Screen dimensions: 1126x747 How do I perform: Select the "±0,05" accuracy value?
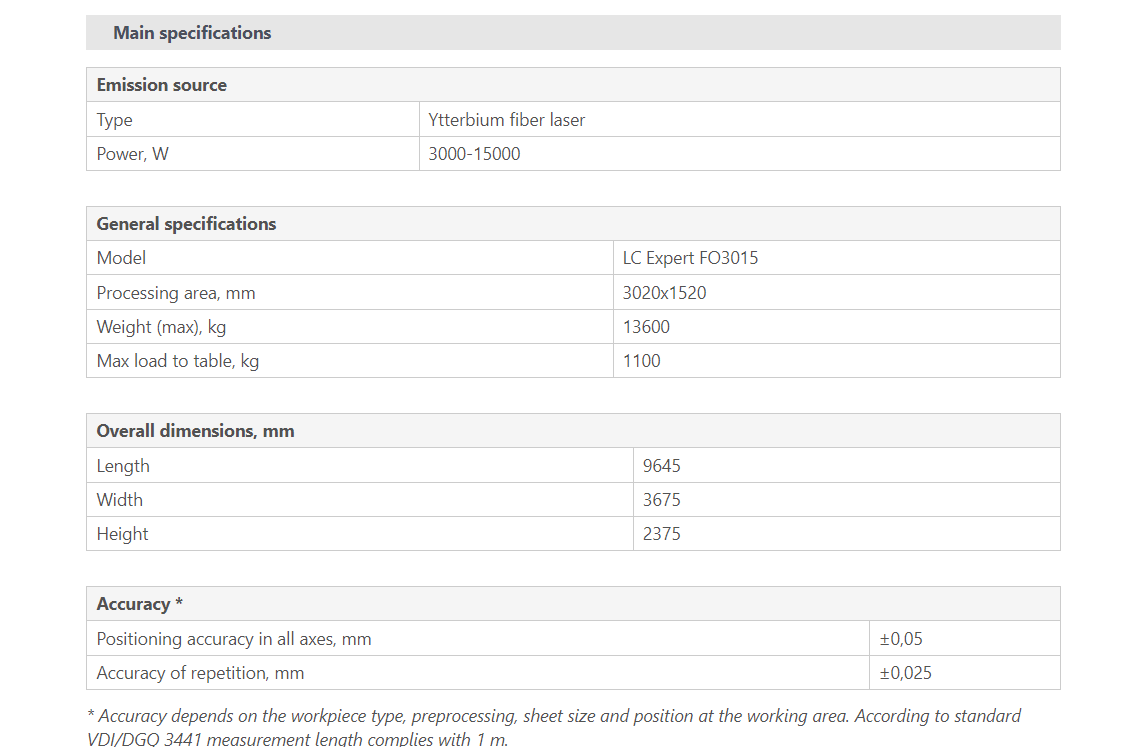coord(901,639)
